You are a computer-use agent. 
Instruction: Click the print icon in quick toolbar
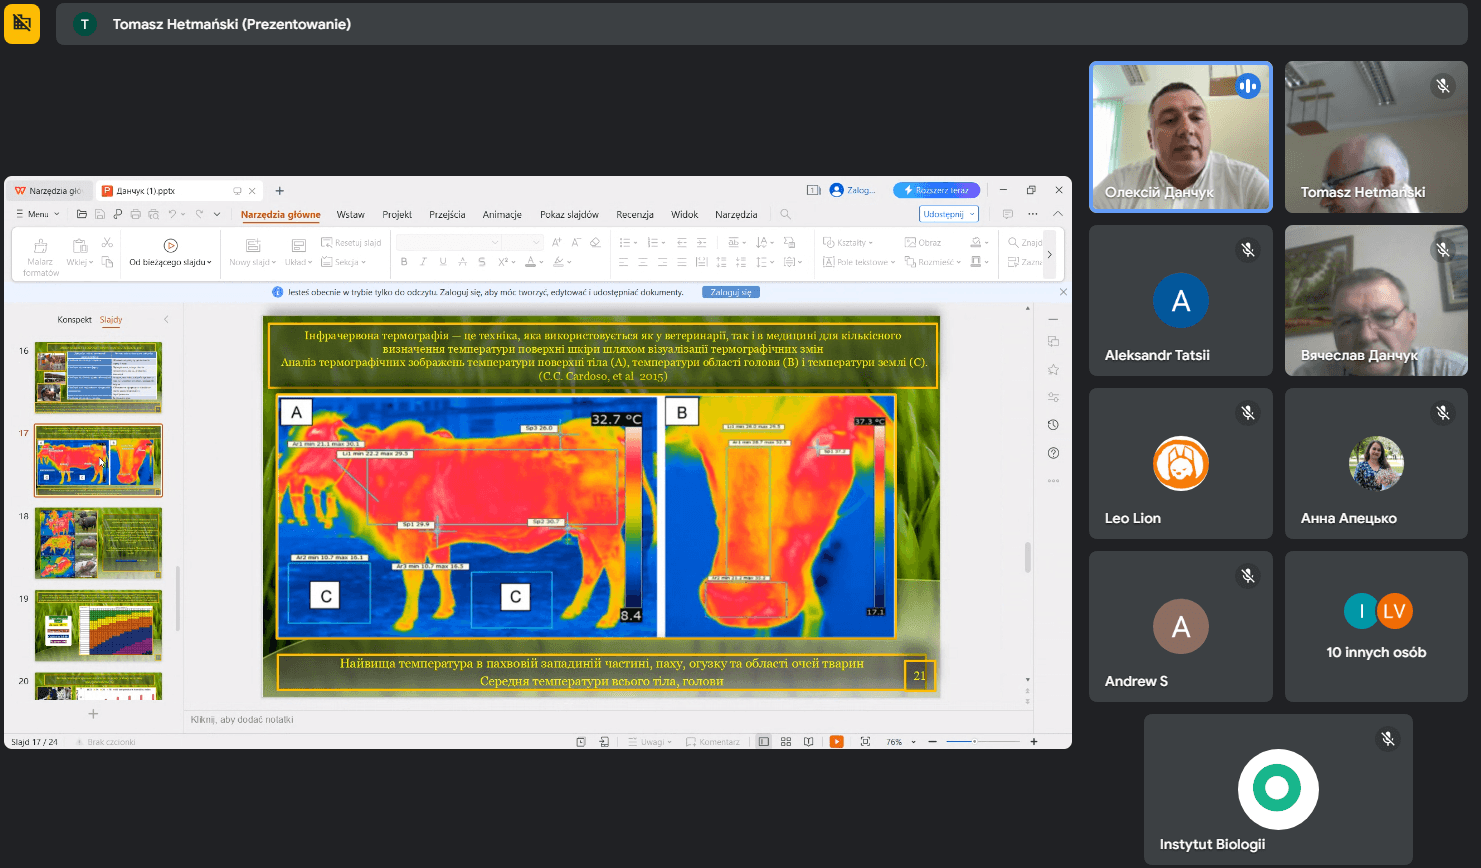(x=136, y=214)
